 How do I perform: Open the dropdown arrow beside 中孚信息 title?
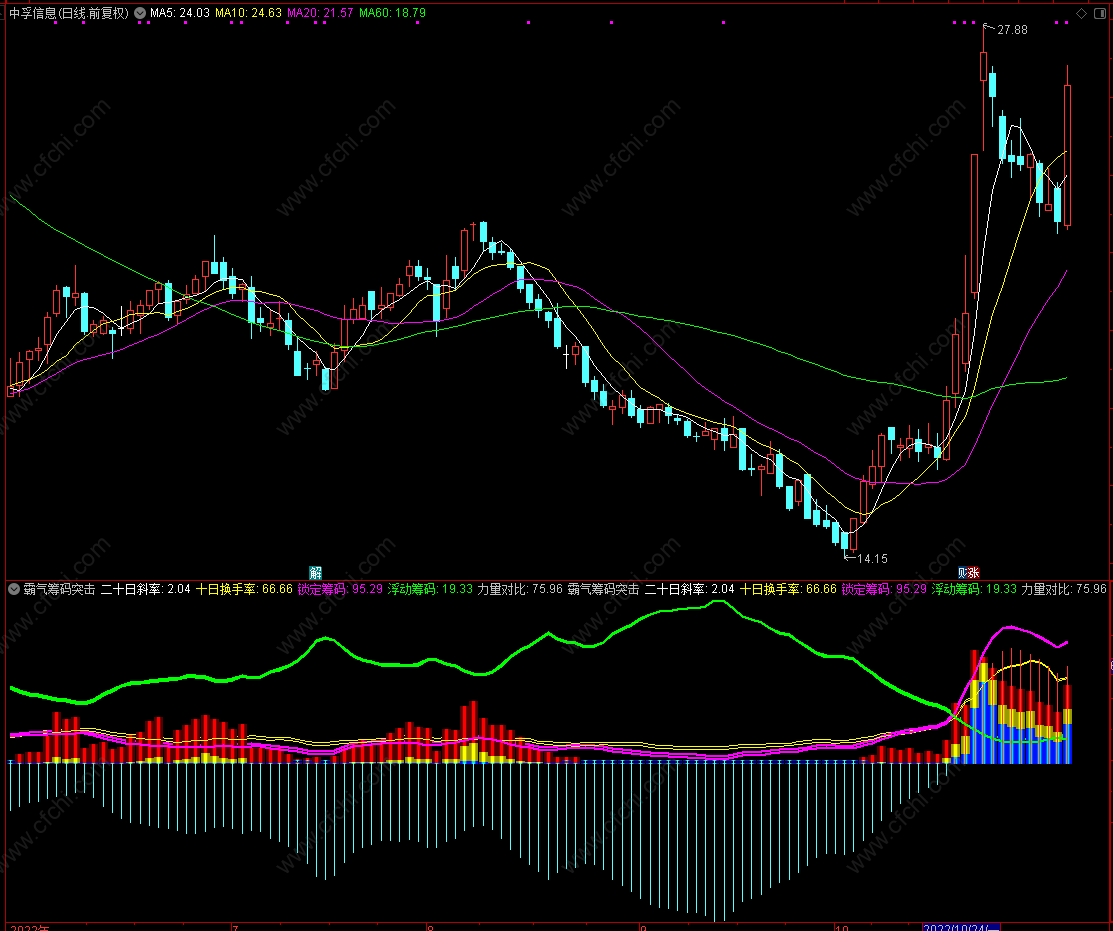tap(140, 13)
